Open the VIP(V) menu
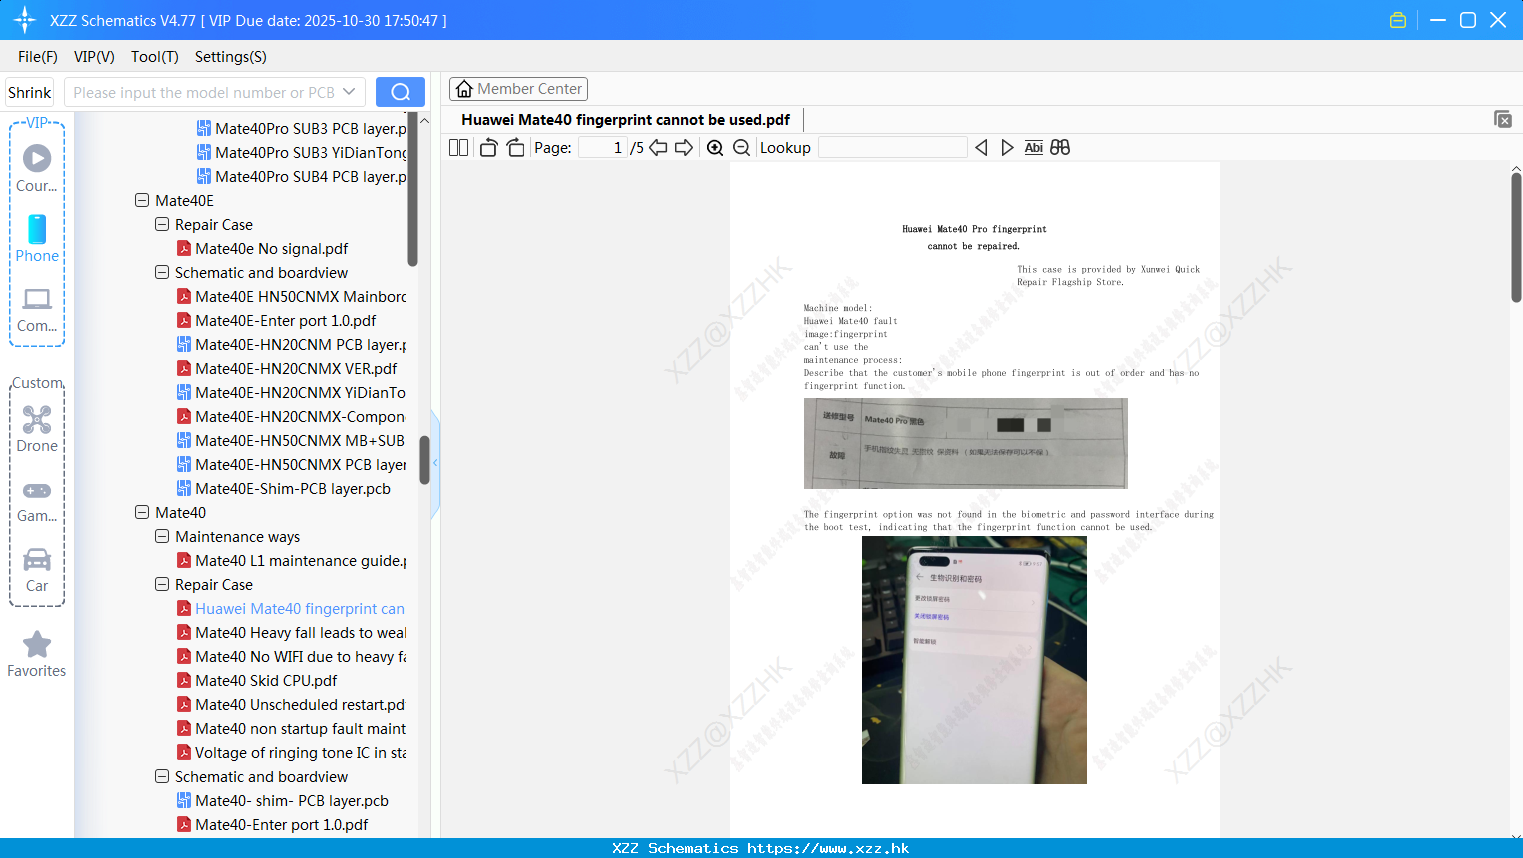Viewport: 1523px width, 858px height. coord(94,57)
